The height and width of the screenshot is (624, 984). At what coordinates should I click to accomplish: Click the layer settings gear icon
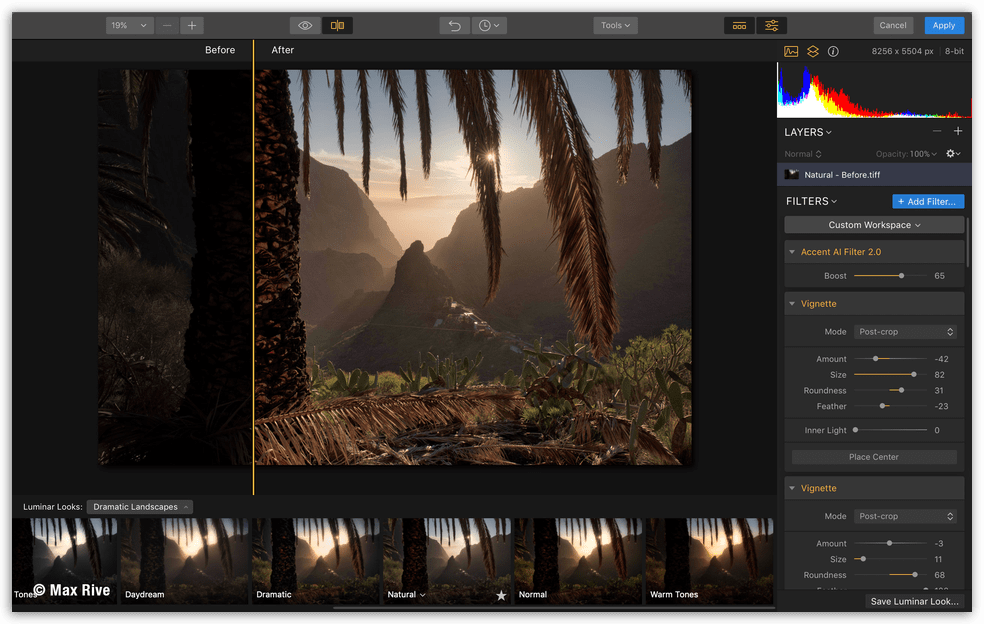coord(948,153)
